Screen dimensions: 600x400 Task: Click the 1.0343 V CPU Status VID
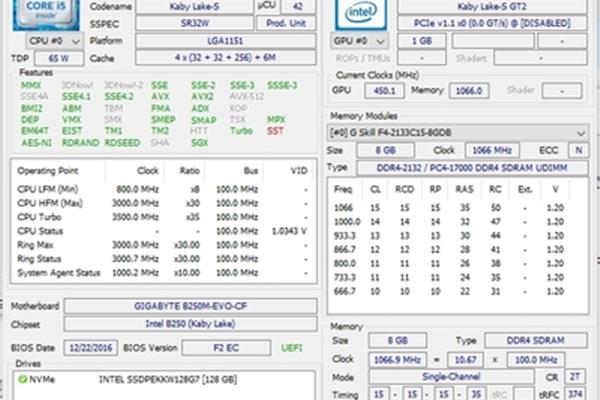click(289, 231)
